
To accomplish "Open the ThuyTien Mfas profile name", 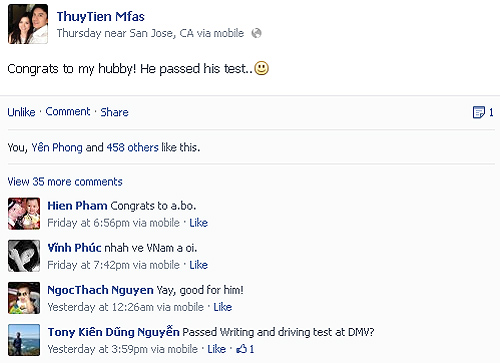I will pos(100,16).
